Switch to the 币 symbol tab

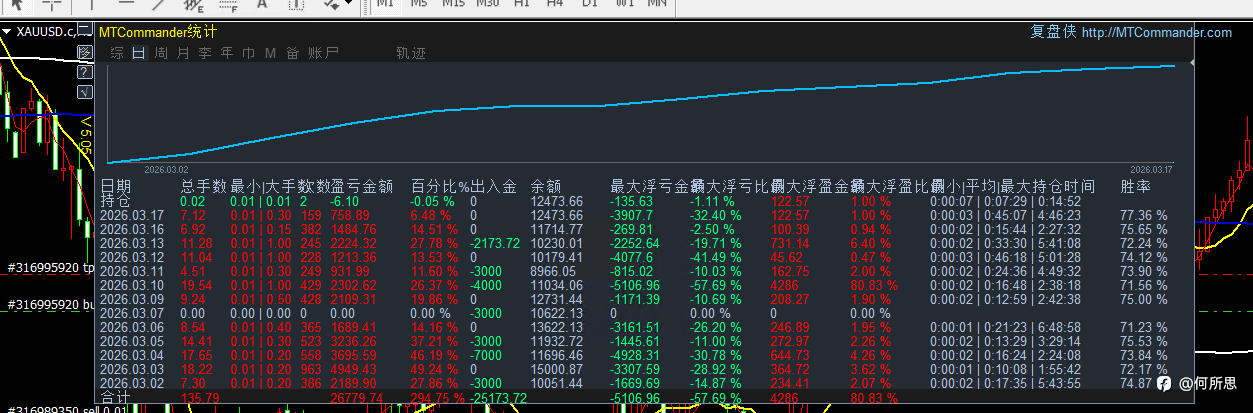point(248,53)
